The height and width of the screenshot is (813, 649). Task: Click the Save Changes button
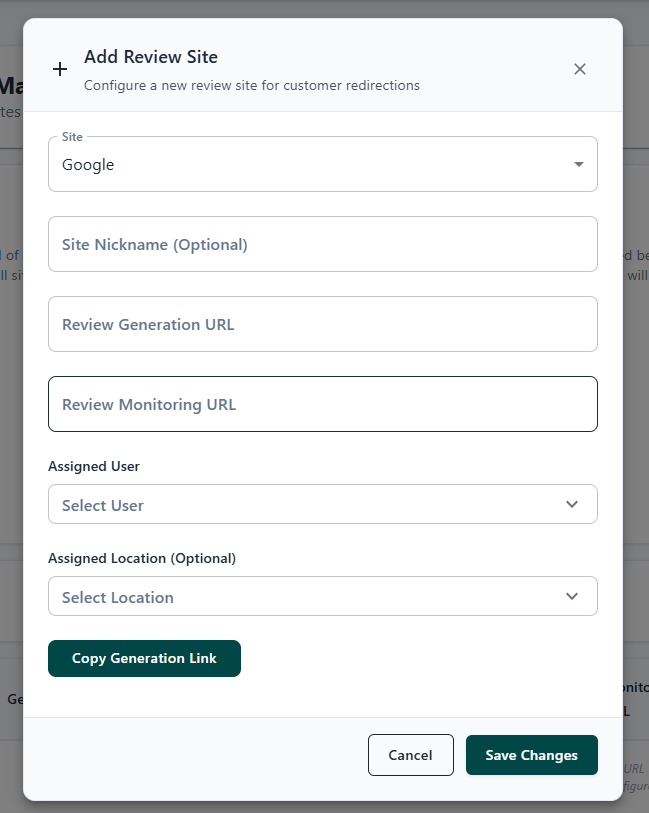531,755
